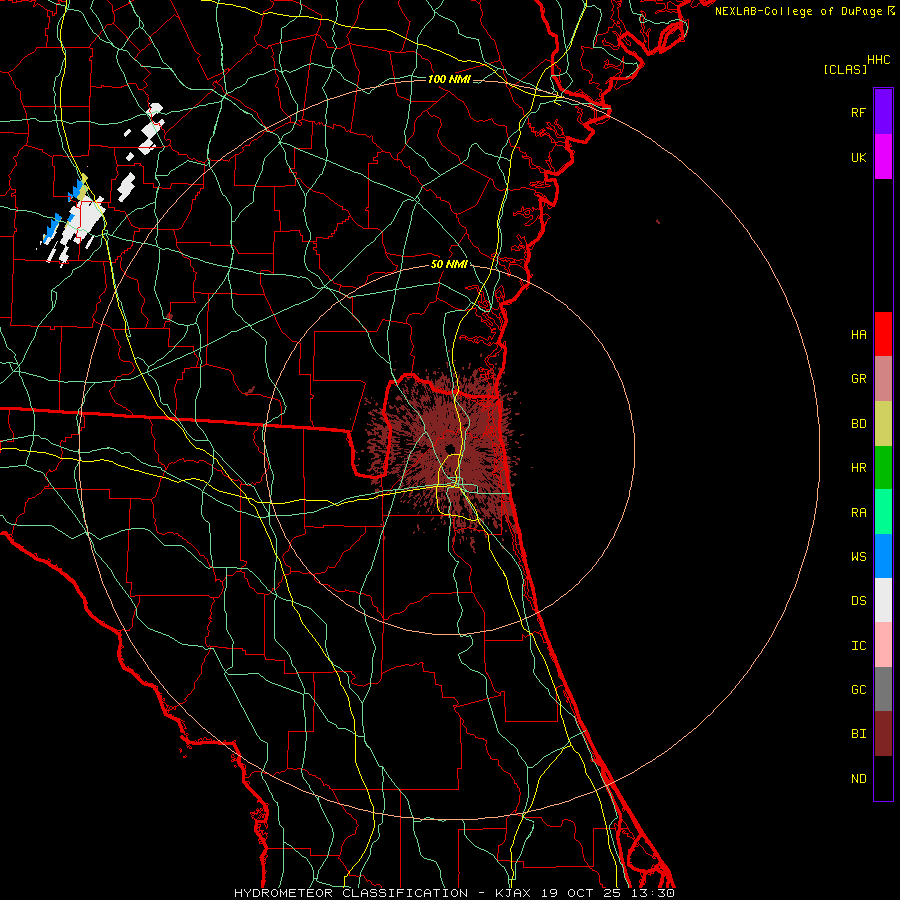
Task: Click the '100 NMI' range ring label
Action: coord(449,79)
